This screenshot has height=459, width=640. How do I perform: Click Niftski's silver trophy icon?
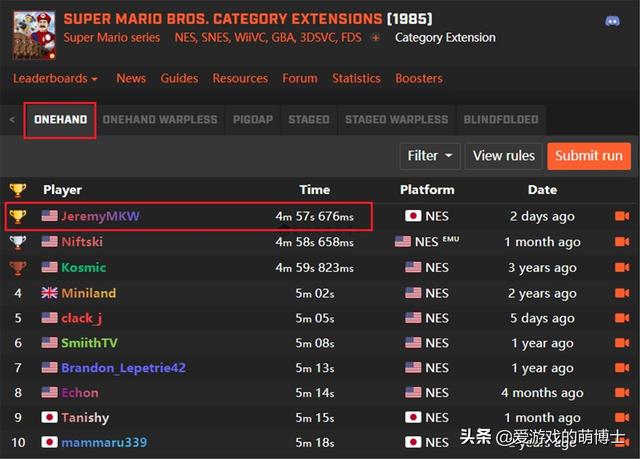tap(18, 242)
